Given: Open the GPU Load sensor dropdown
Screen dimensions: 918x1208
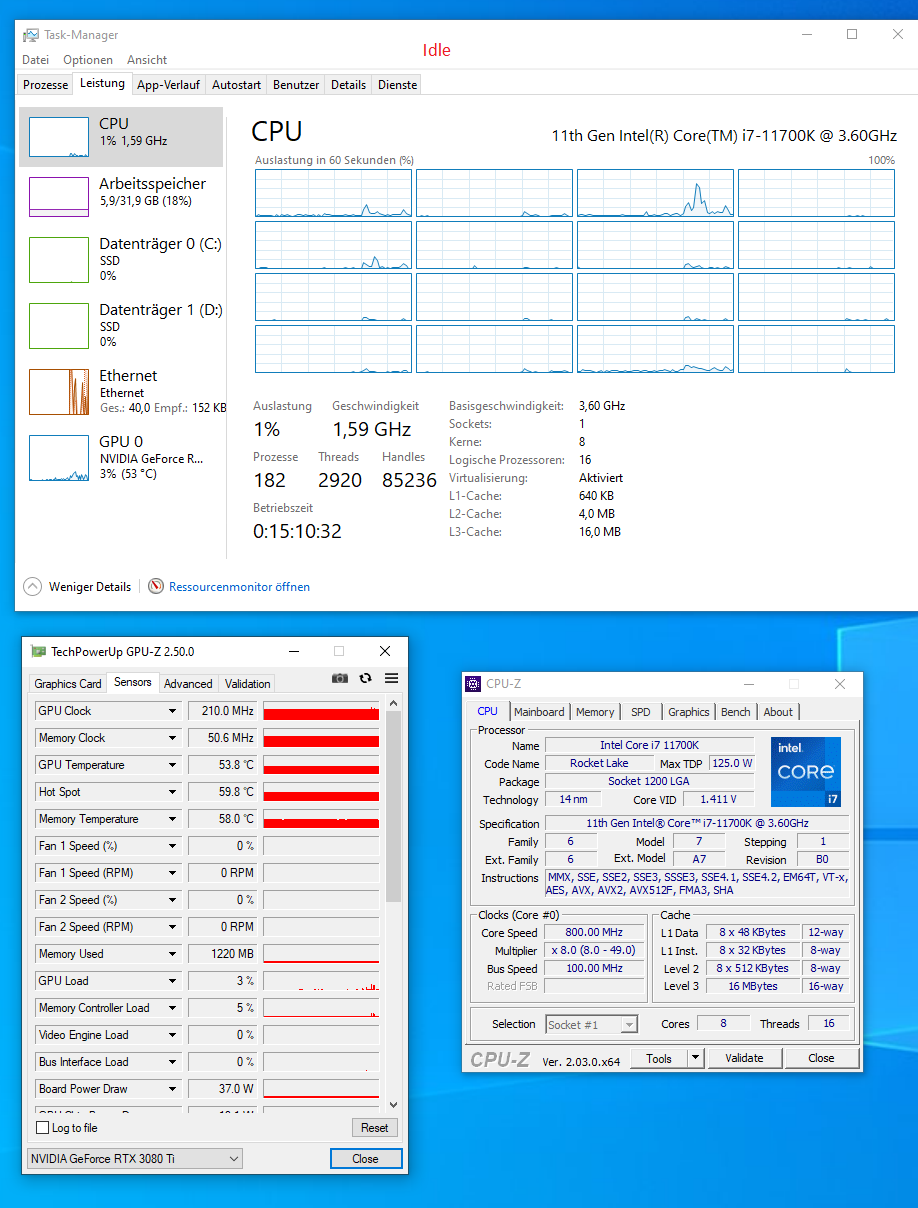Looking at the screenshot, I should 172,981.
